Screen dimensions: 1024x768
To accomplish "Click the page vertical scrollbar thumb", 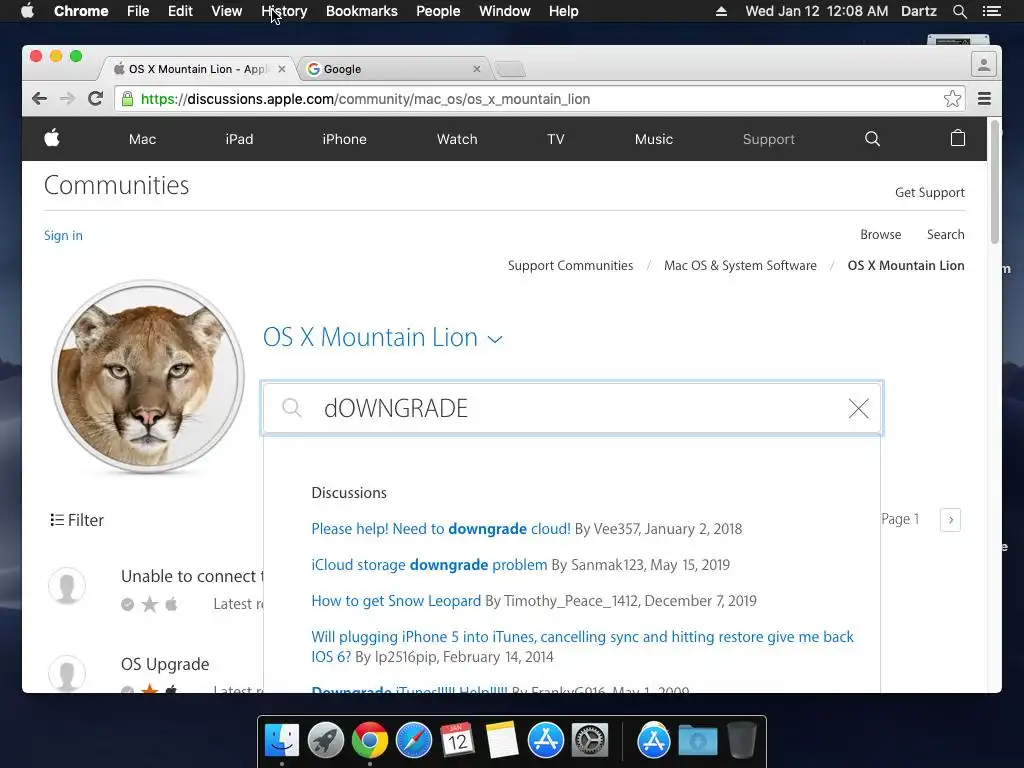I will click(995, 182).
